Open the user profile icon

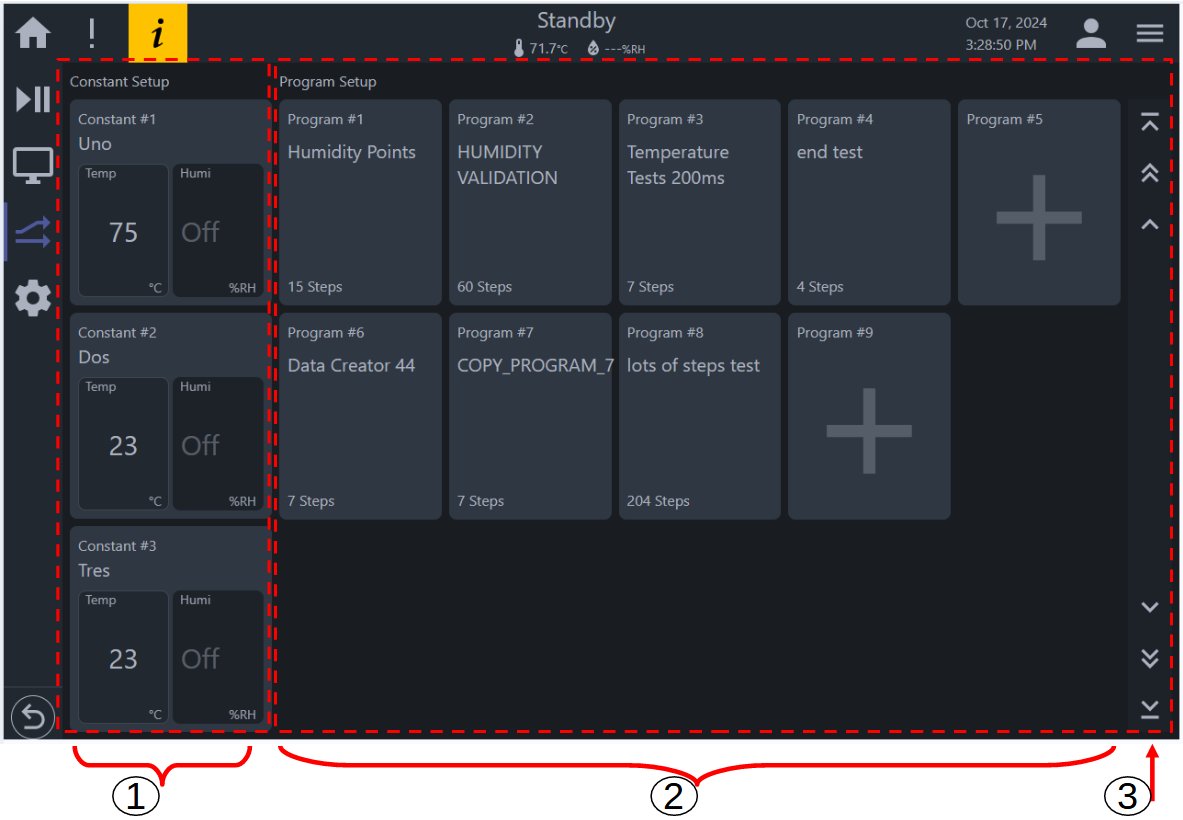(1091, 33)
